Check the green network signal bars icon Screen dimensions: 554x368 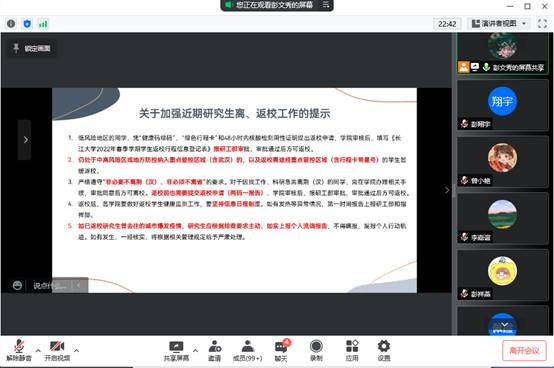click(43, 24)
